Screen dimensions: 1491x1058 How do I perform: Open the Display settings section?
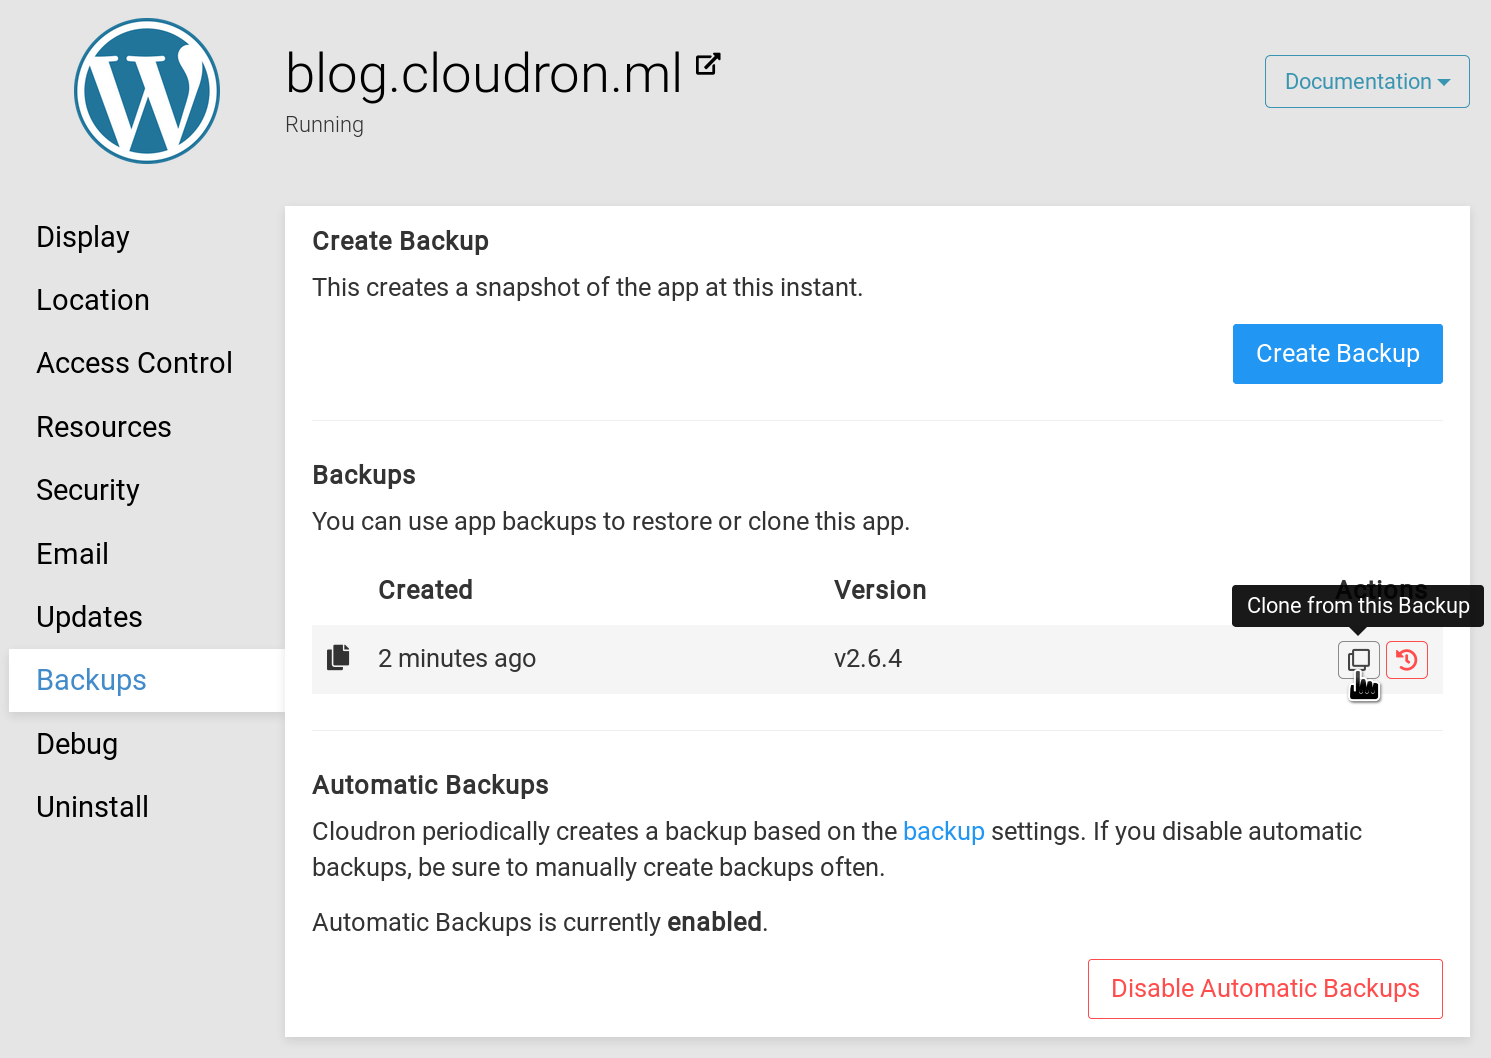[83, 237]
